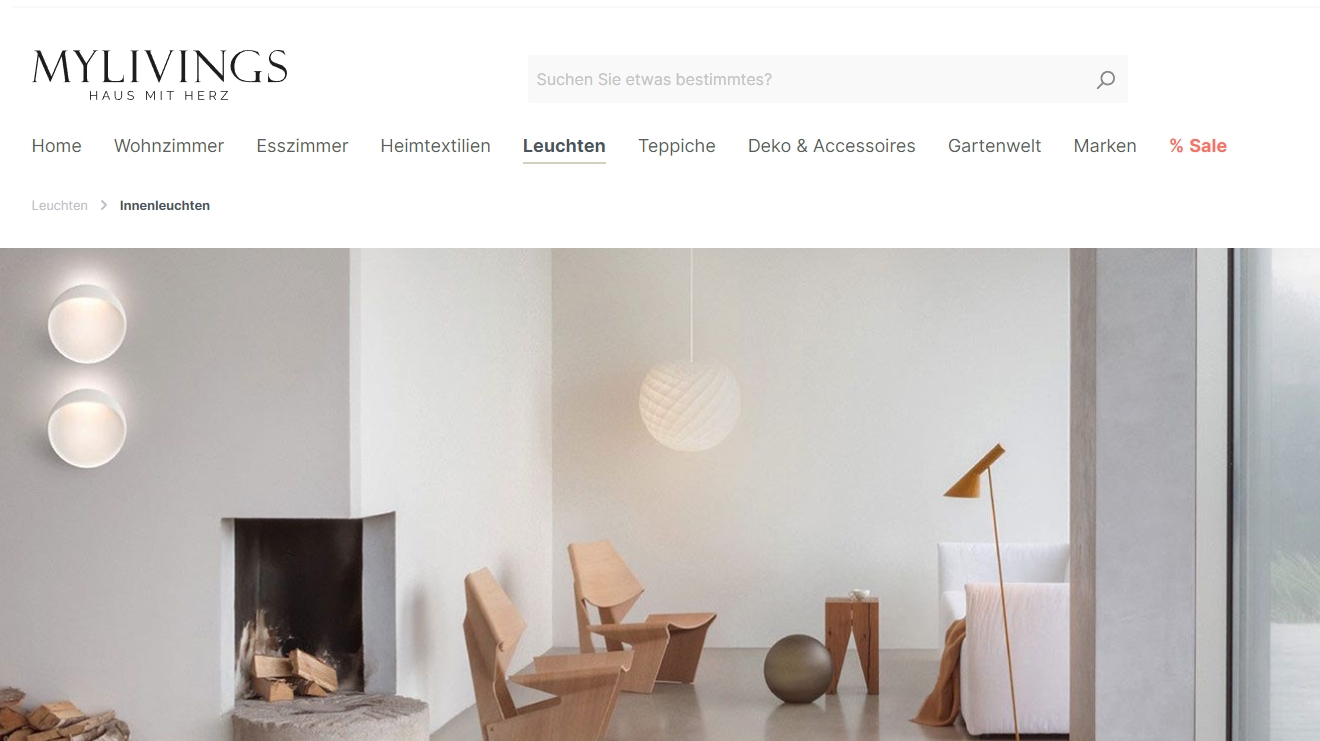This screenshot has width=1320, height=741.
Task: Select the Heimtextilien menu entry
Action: (436, 146)
